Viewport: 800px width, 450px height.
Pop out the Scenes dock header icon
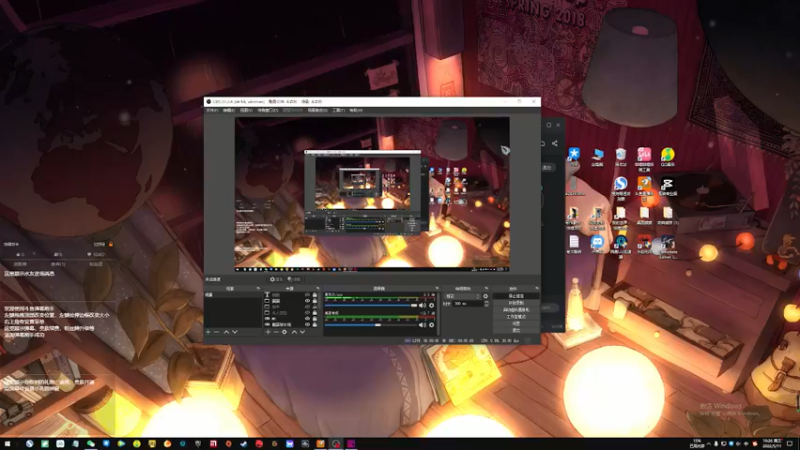click(x=258, y=288)
